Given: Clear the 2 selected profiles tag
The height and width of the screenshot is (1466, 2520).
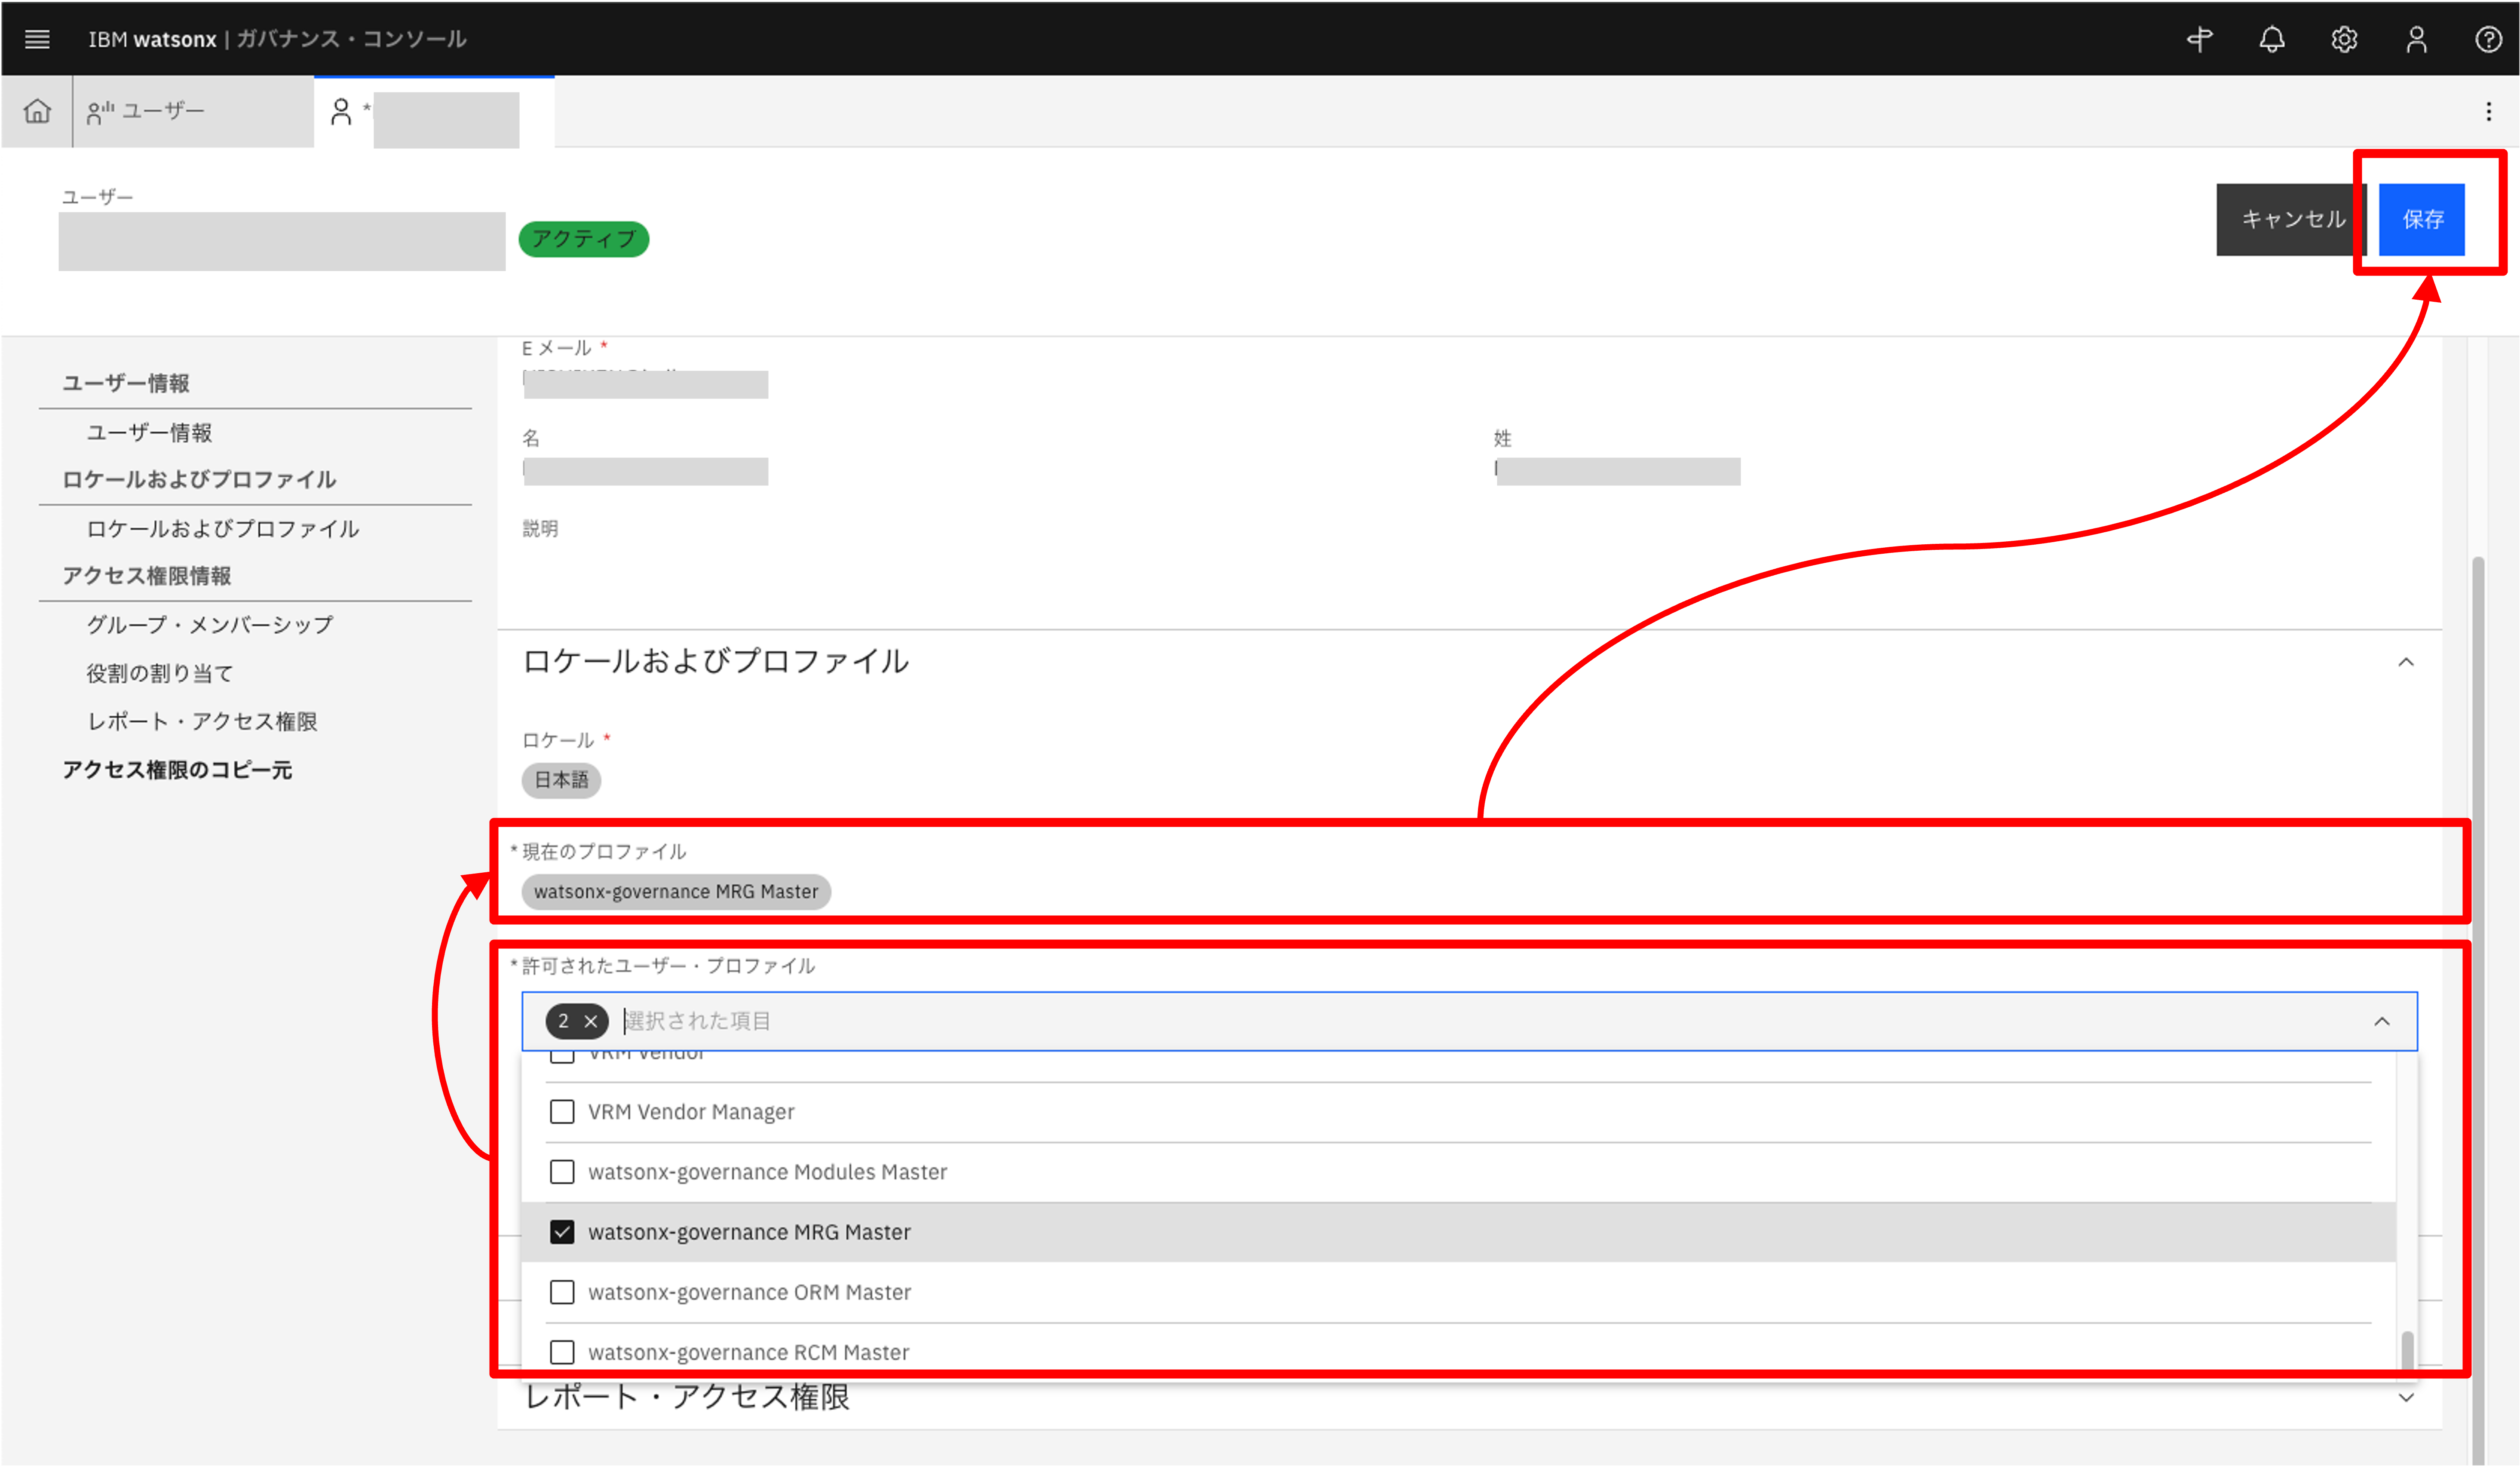Looking at the screenshot, I should pos(591,1021).
